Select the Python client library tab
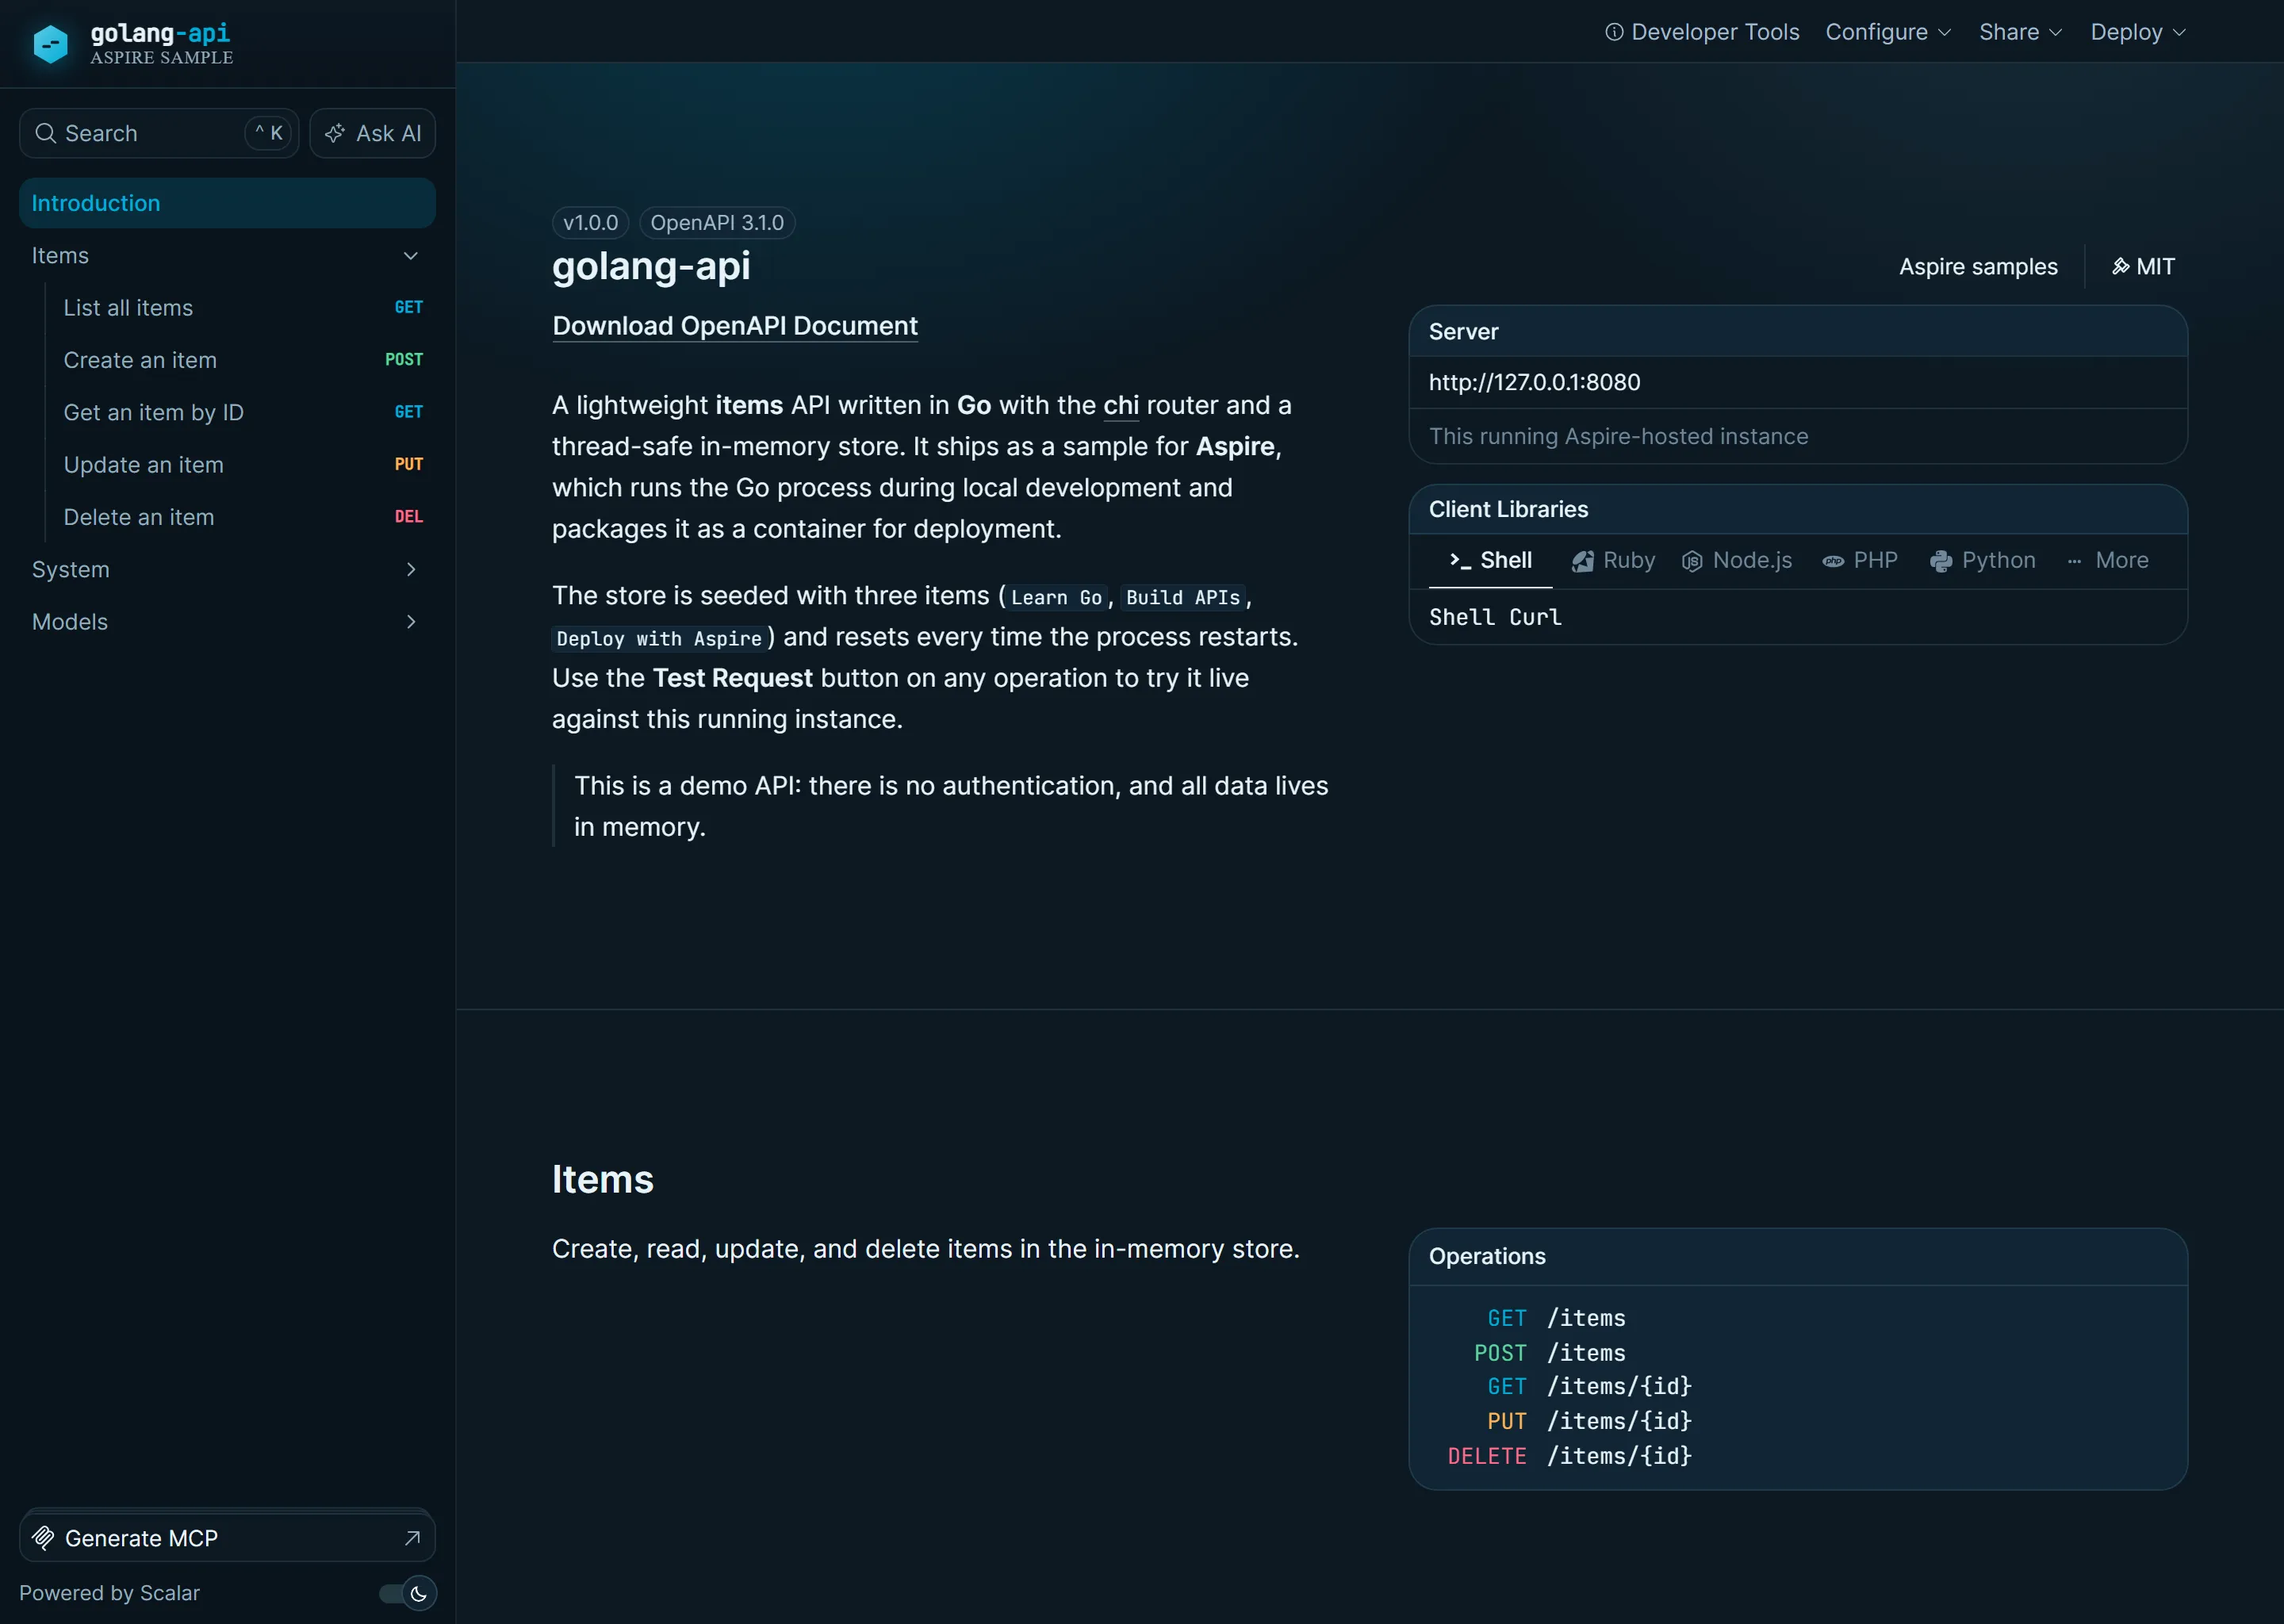 pos(1983,561)
